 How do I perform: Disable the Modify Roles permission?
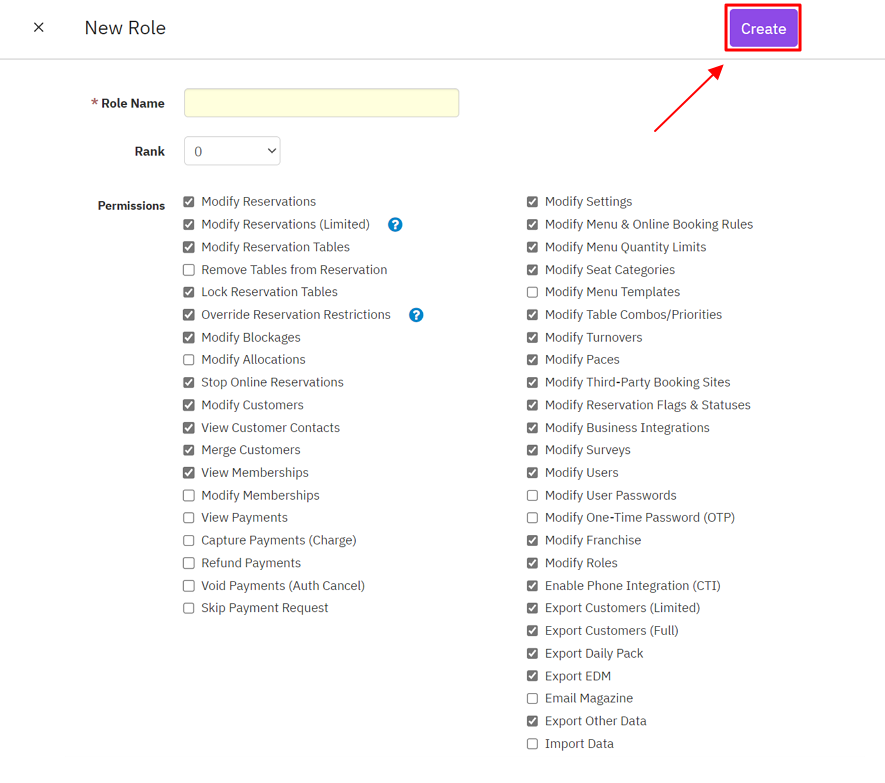tap(532, 563)
